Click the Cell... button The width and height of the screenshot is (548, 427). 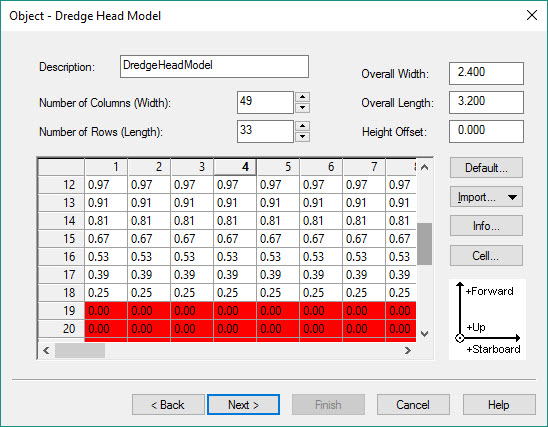coord(486,256)
